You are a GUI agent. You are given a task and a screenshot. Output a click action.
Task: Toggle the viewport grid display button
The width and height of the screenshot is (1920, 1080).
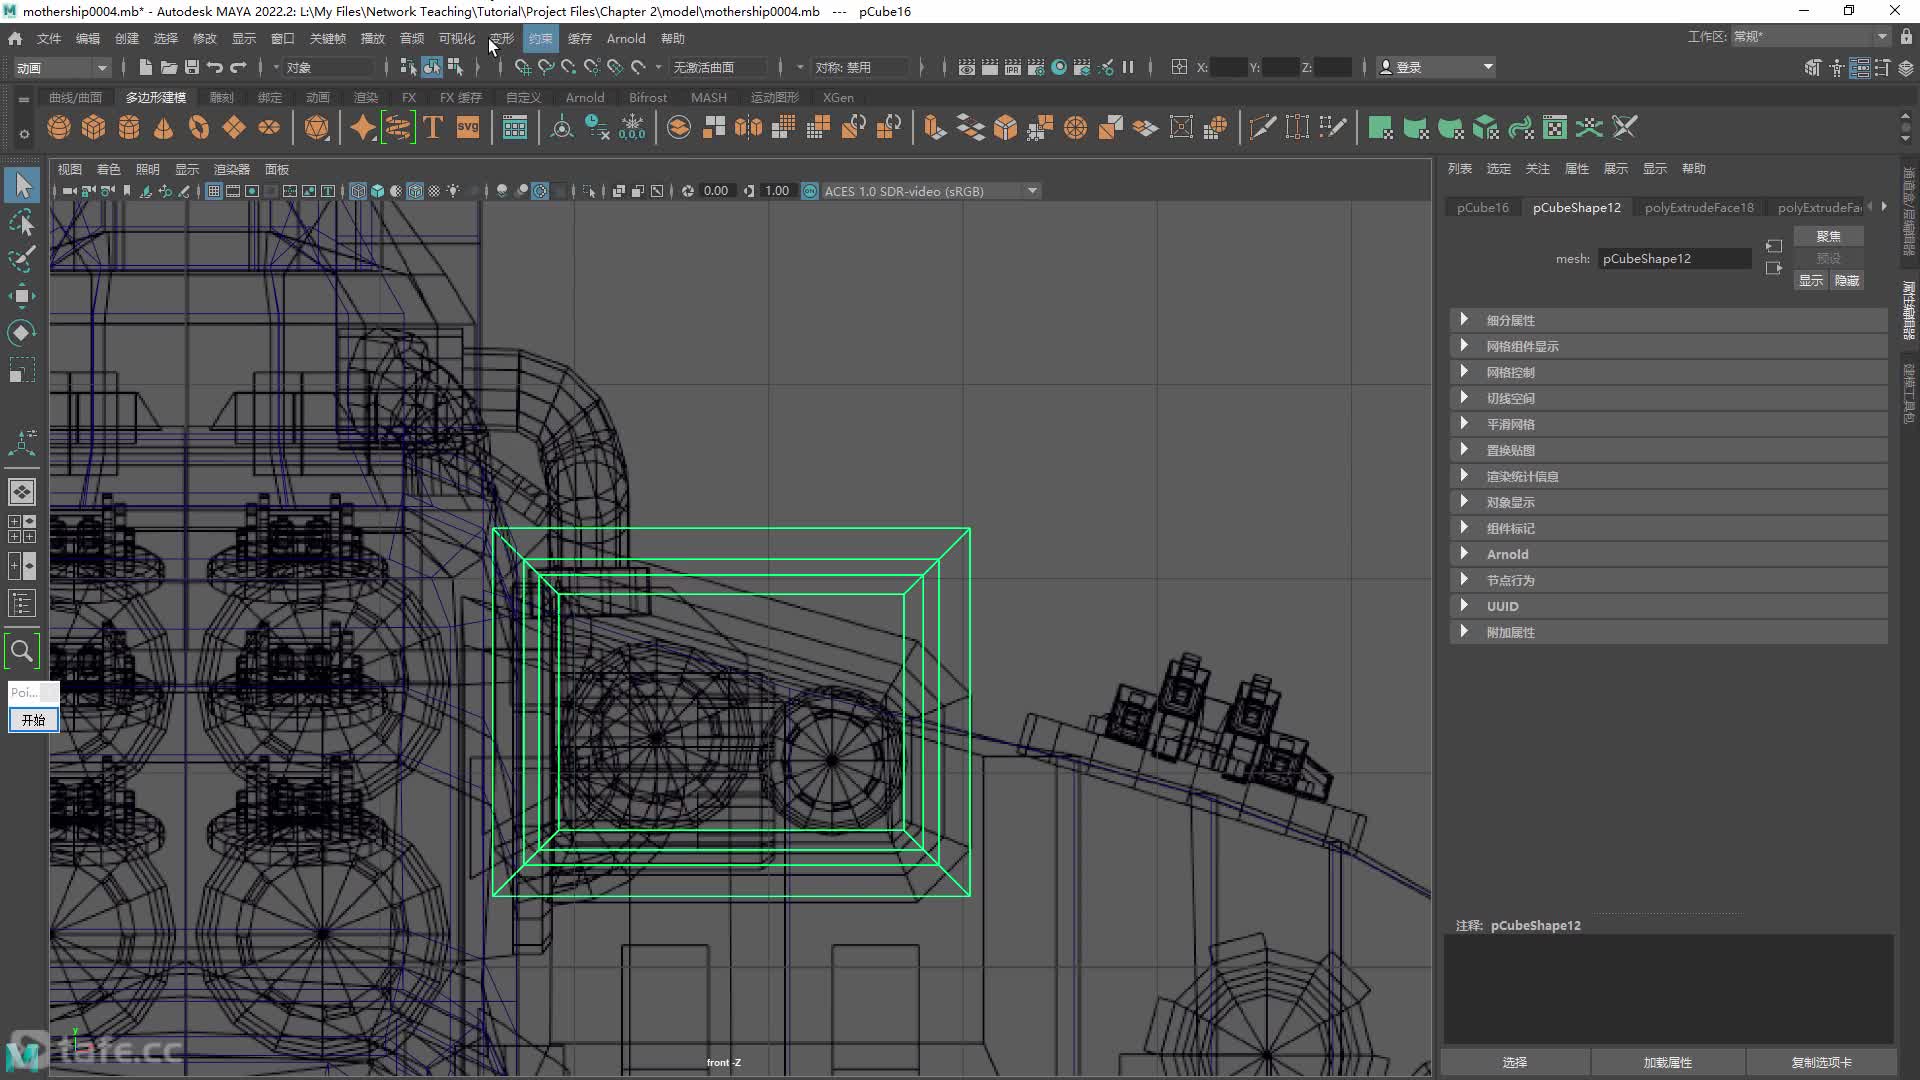214,191
